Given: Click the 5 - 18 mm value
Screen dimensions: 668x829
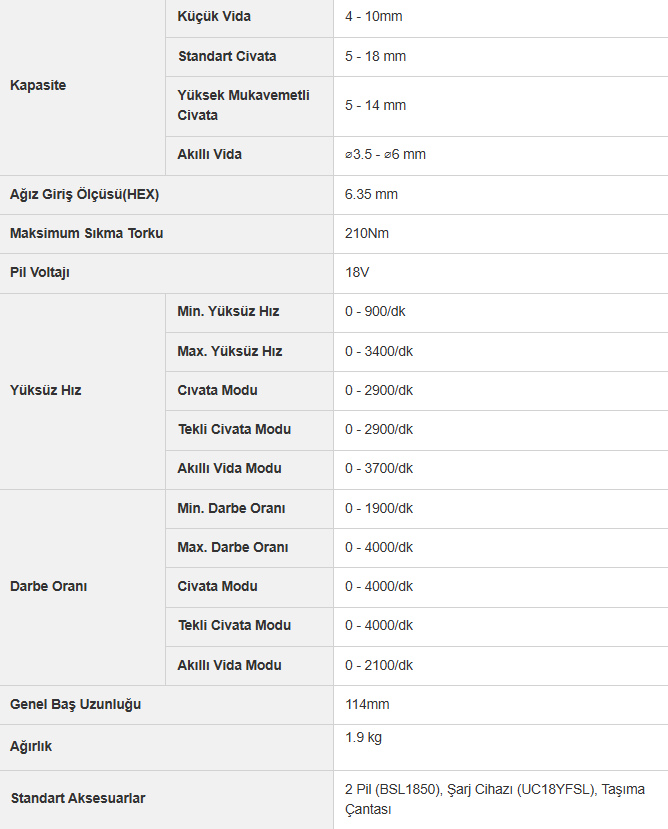Looking at the screenshot, I should pyautogui.click(x=376, y=56).
